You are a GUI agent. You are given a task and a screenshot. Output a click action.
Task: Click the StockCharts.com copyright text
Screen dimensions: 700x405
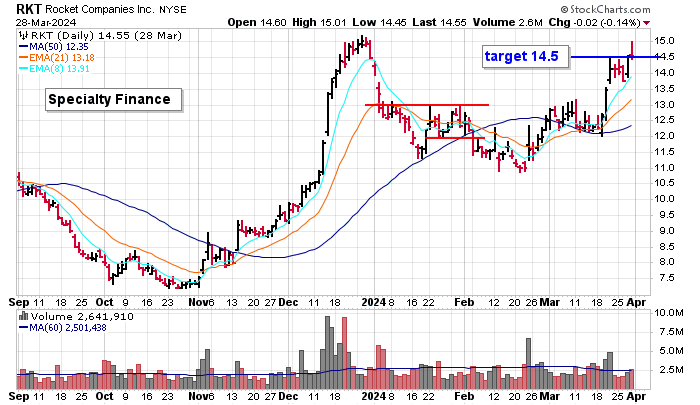605,9
